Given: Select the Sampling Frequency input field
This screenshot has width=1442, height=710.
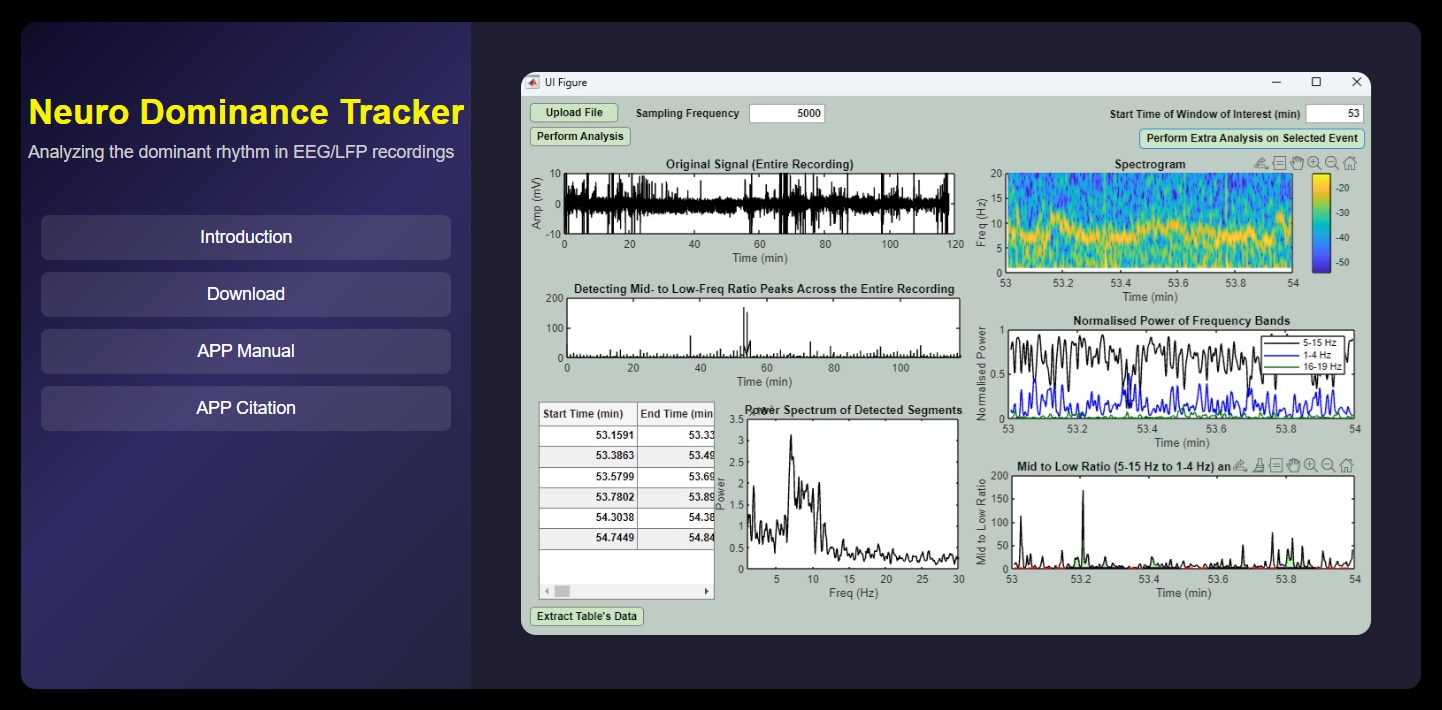Looking at the screenshot, I should [789, 113].
